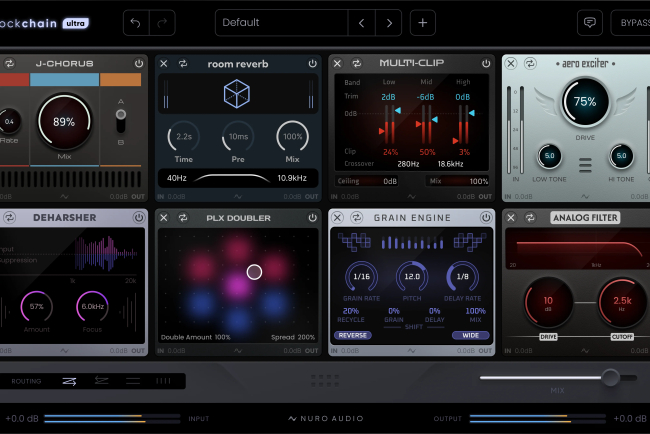
Task: Adjust the aero exciter Low Tone knob
Action: tap(549, 156)
